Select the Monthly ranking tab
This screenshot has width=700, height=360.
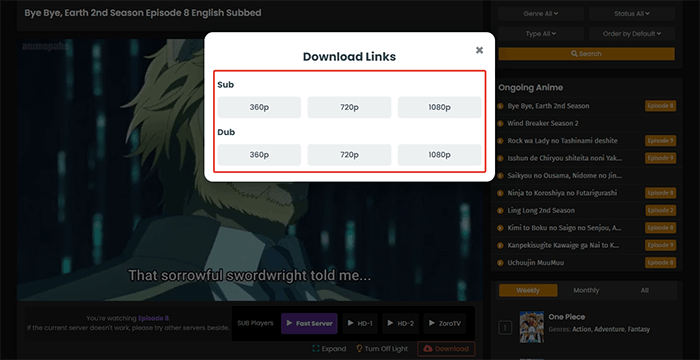click(586, 290)
